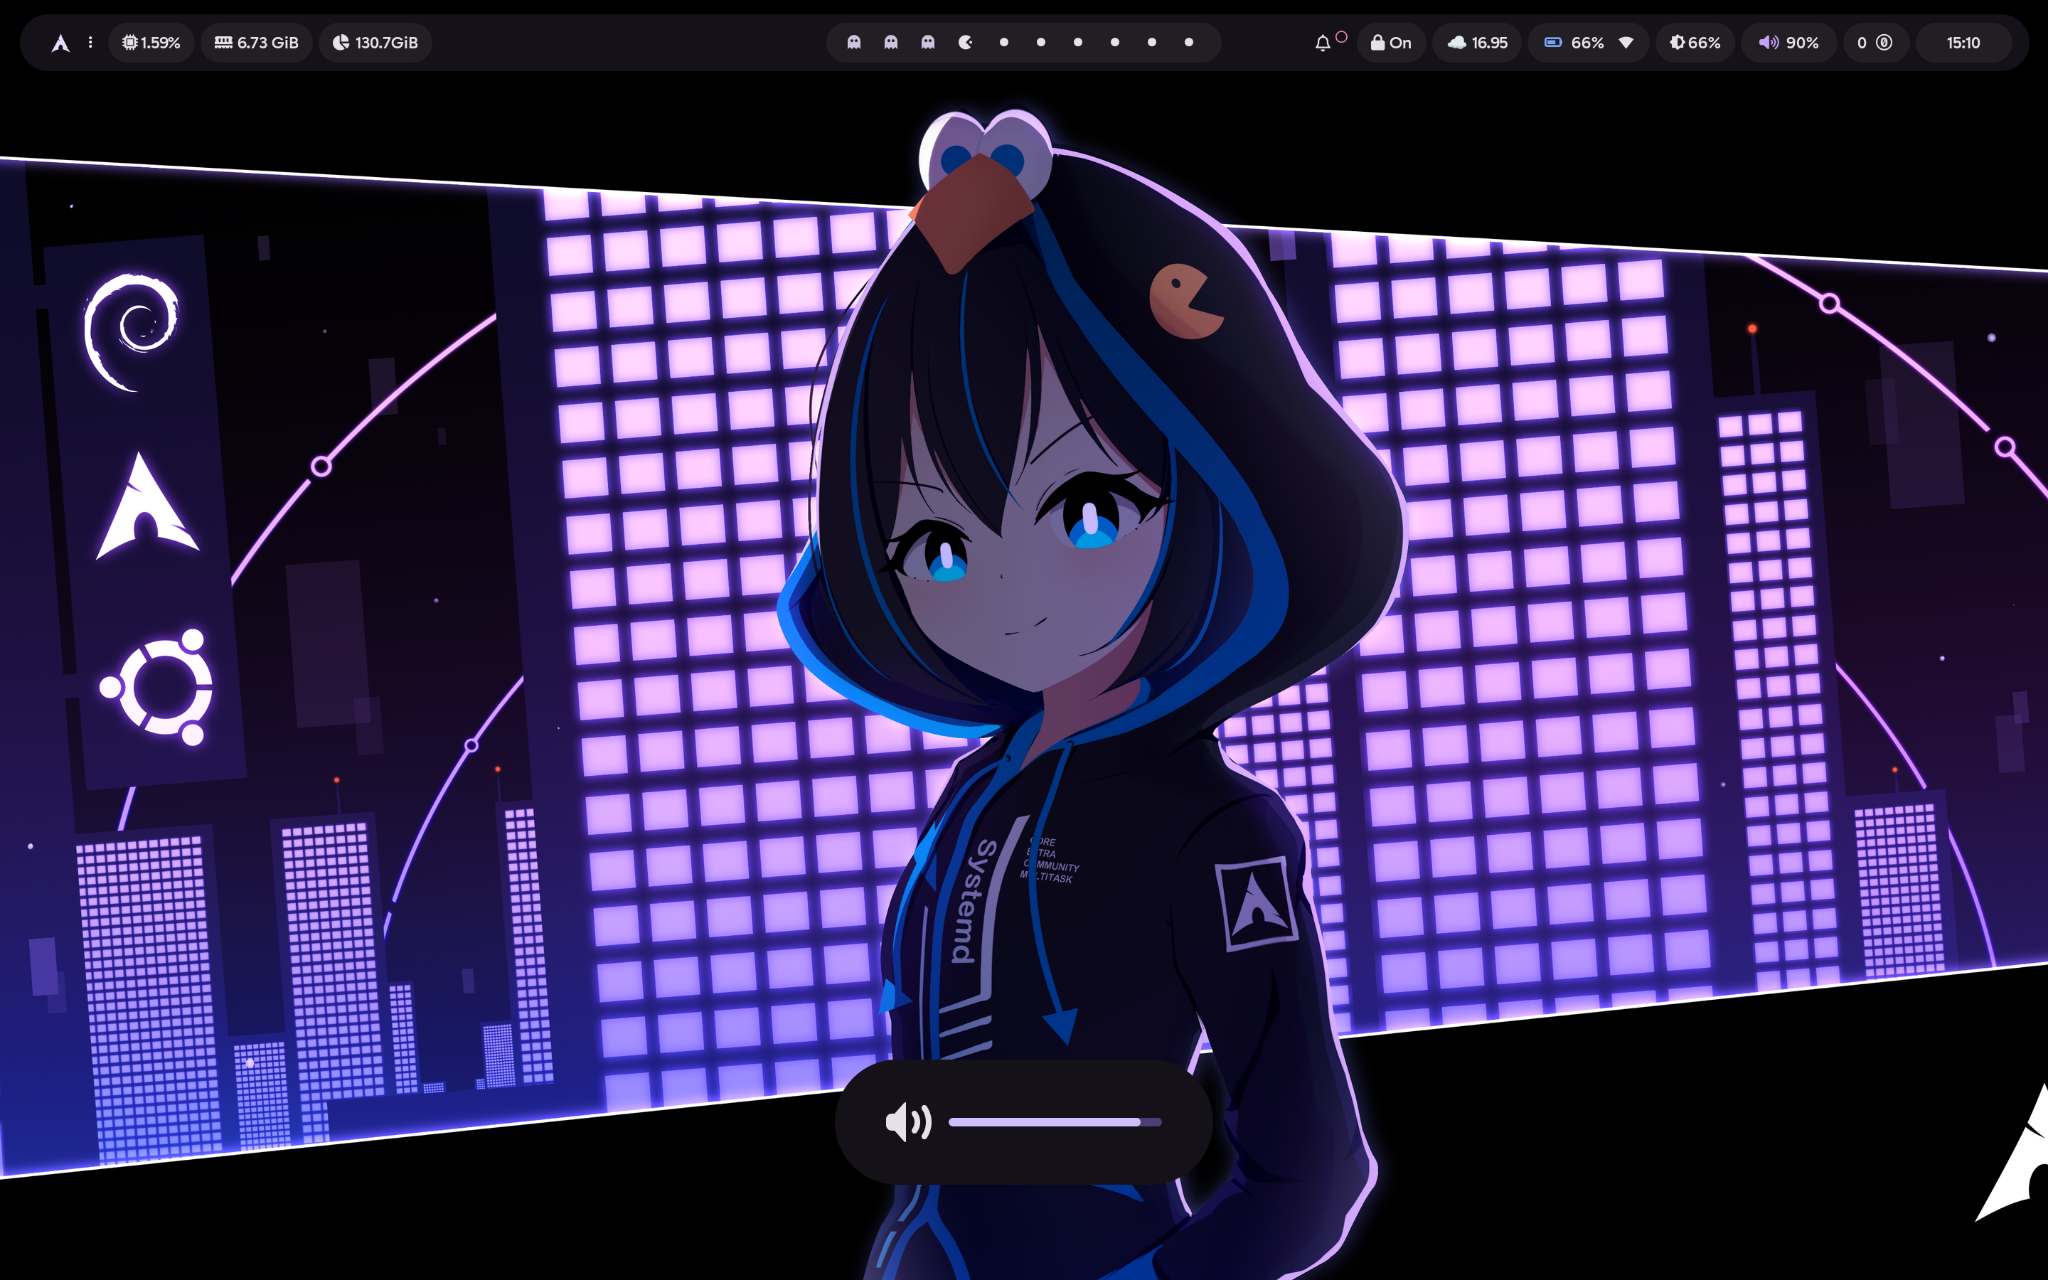Switch to workspace five dot
The image size is (2048, 1280).
click(1004, 42)
